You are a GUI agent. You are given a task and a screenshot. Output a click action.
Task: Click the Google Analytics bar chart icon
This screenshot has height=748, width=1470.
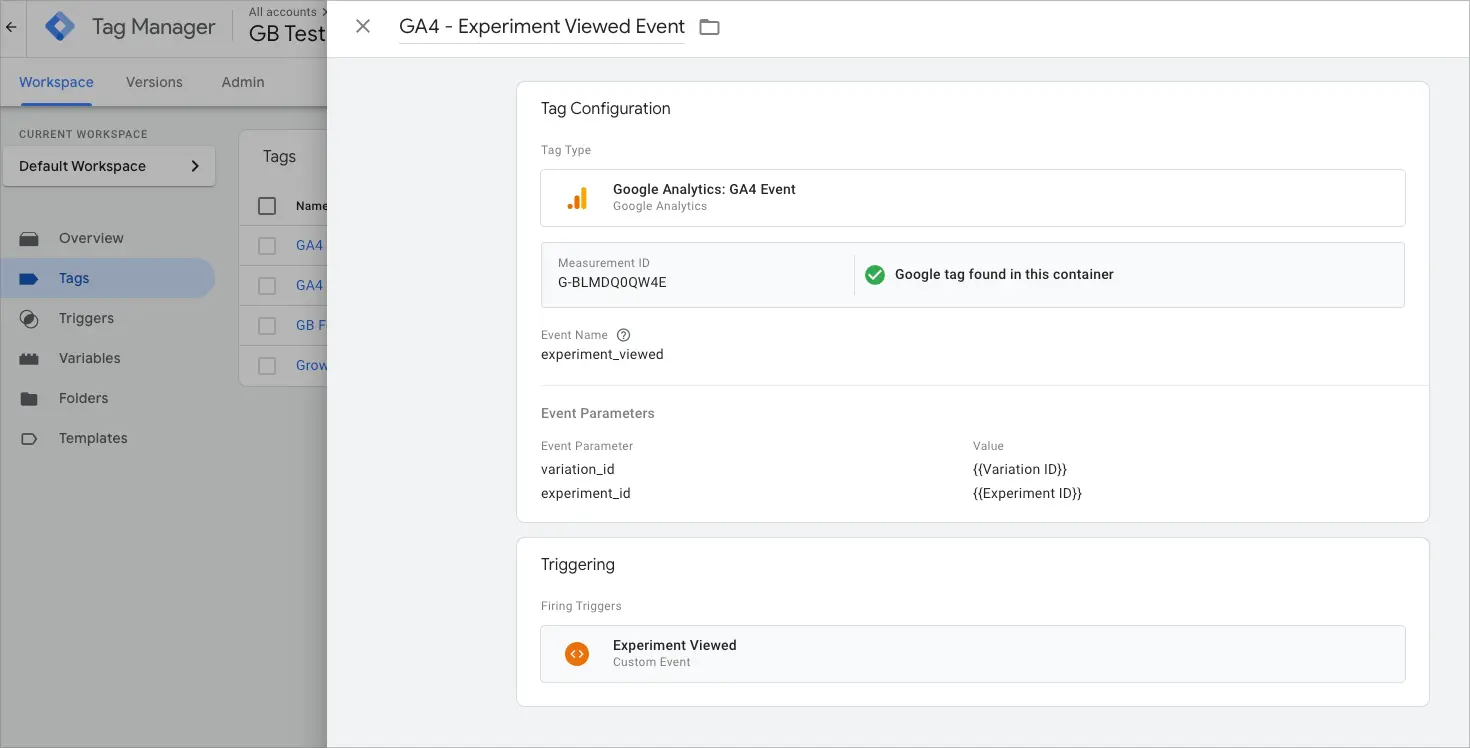[577, 198]
